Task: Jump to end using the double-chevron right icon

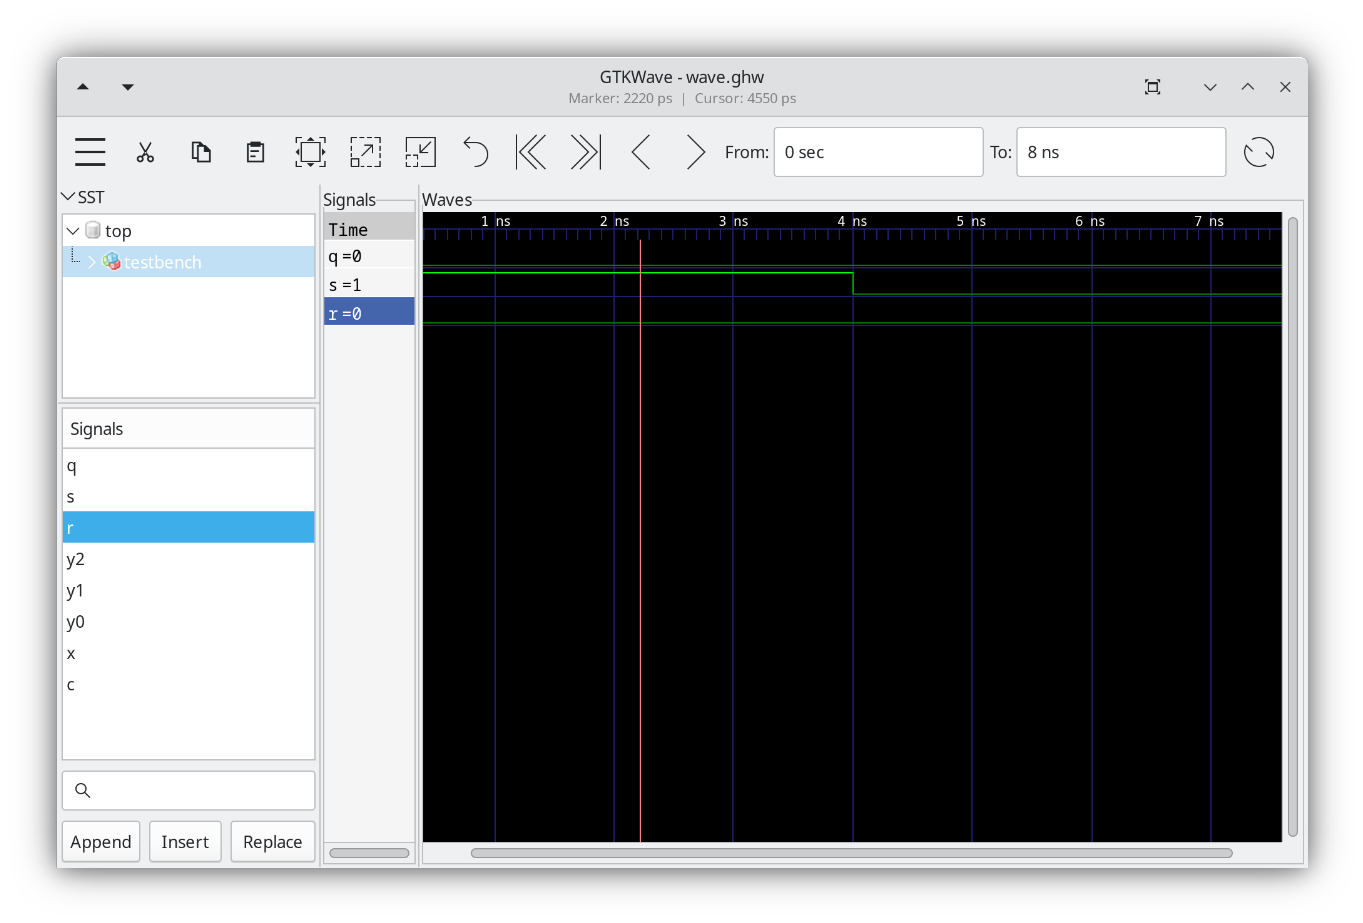Action: click(585, 152)
